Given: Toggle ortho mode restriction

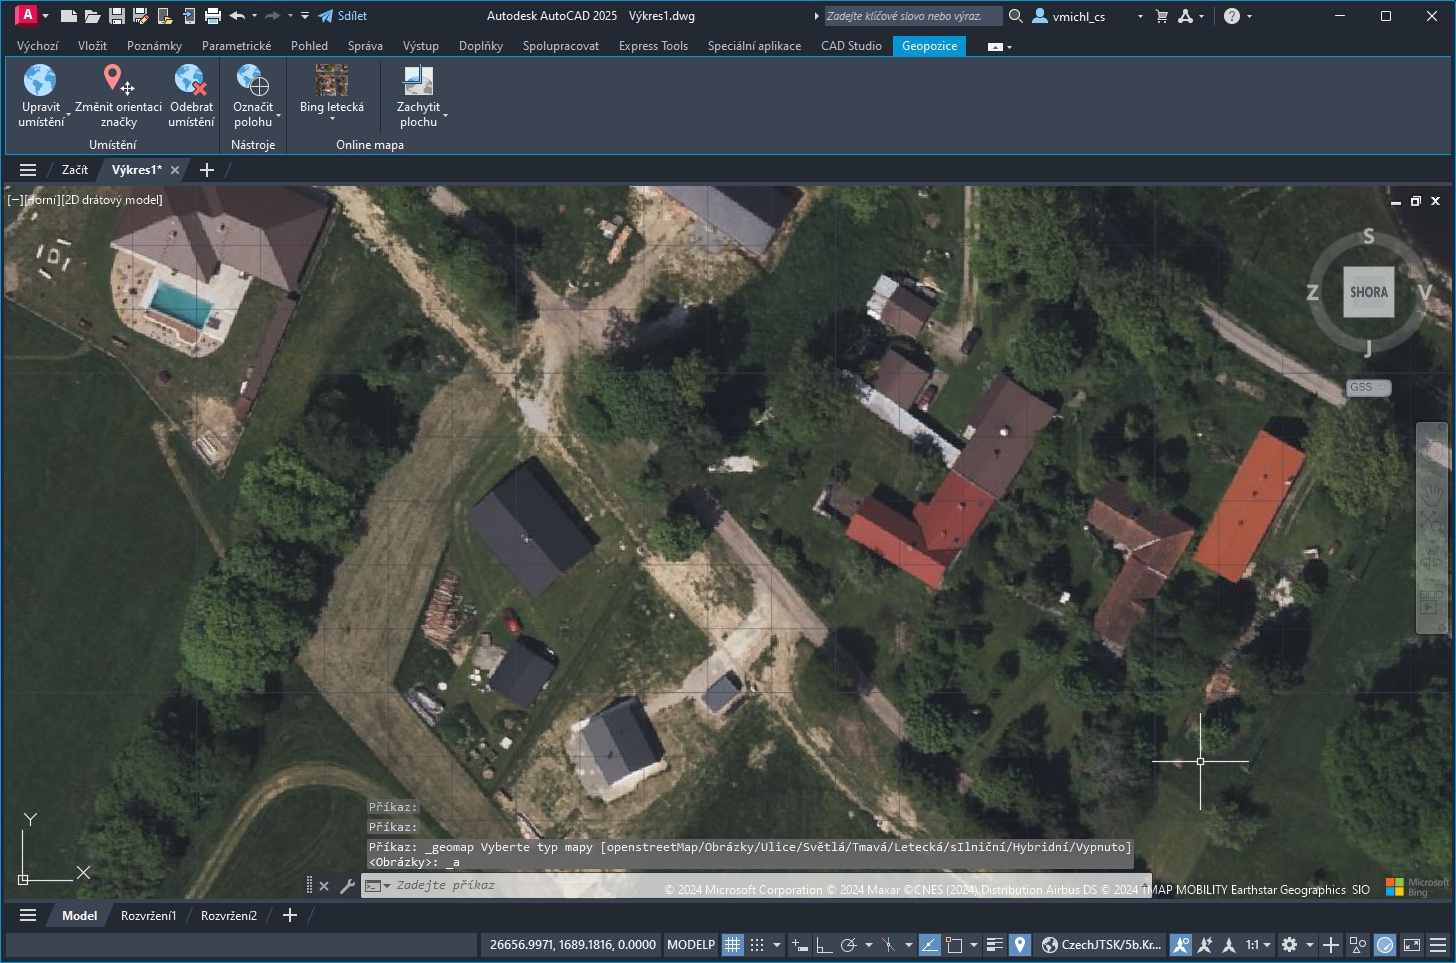Looking at the screenshot, I should pyautogui.click(x=823, y=945).
